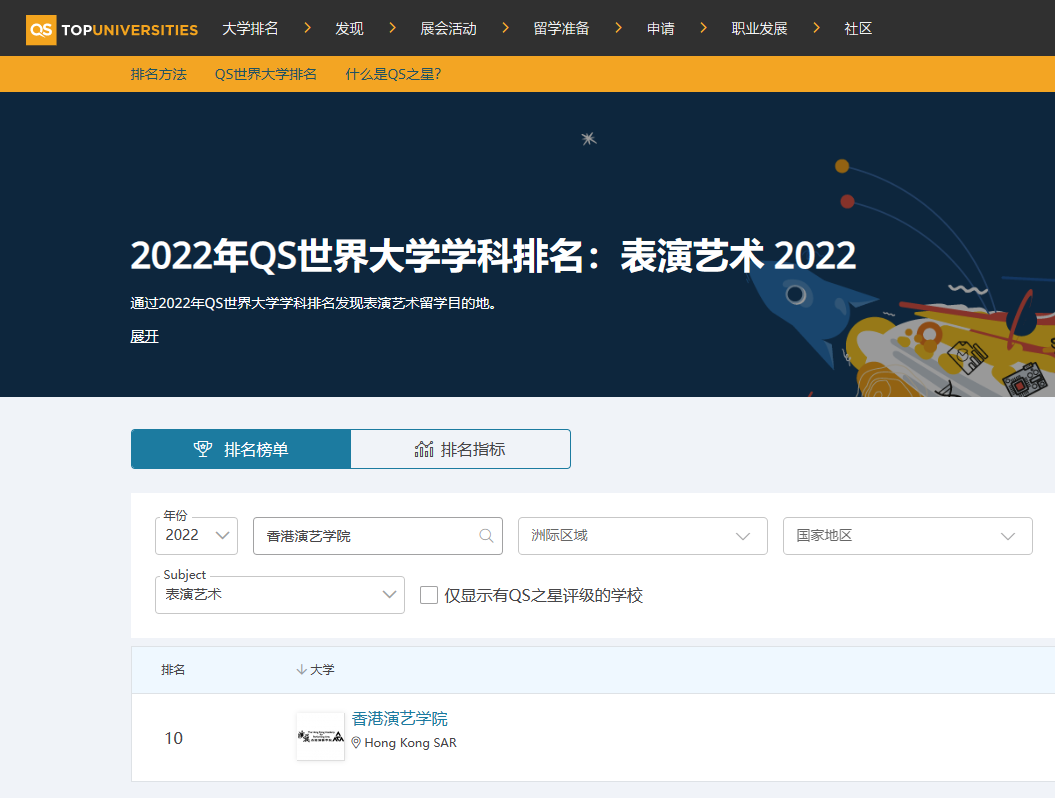Viewport: 1055px width, 798px height.
Task: Open the 什么是QS之星? link
Action: (393, 74)
